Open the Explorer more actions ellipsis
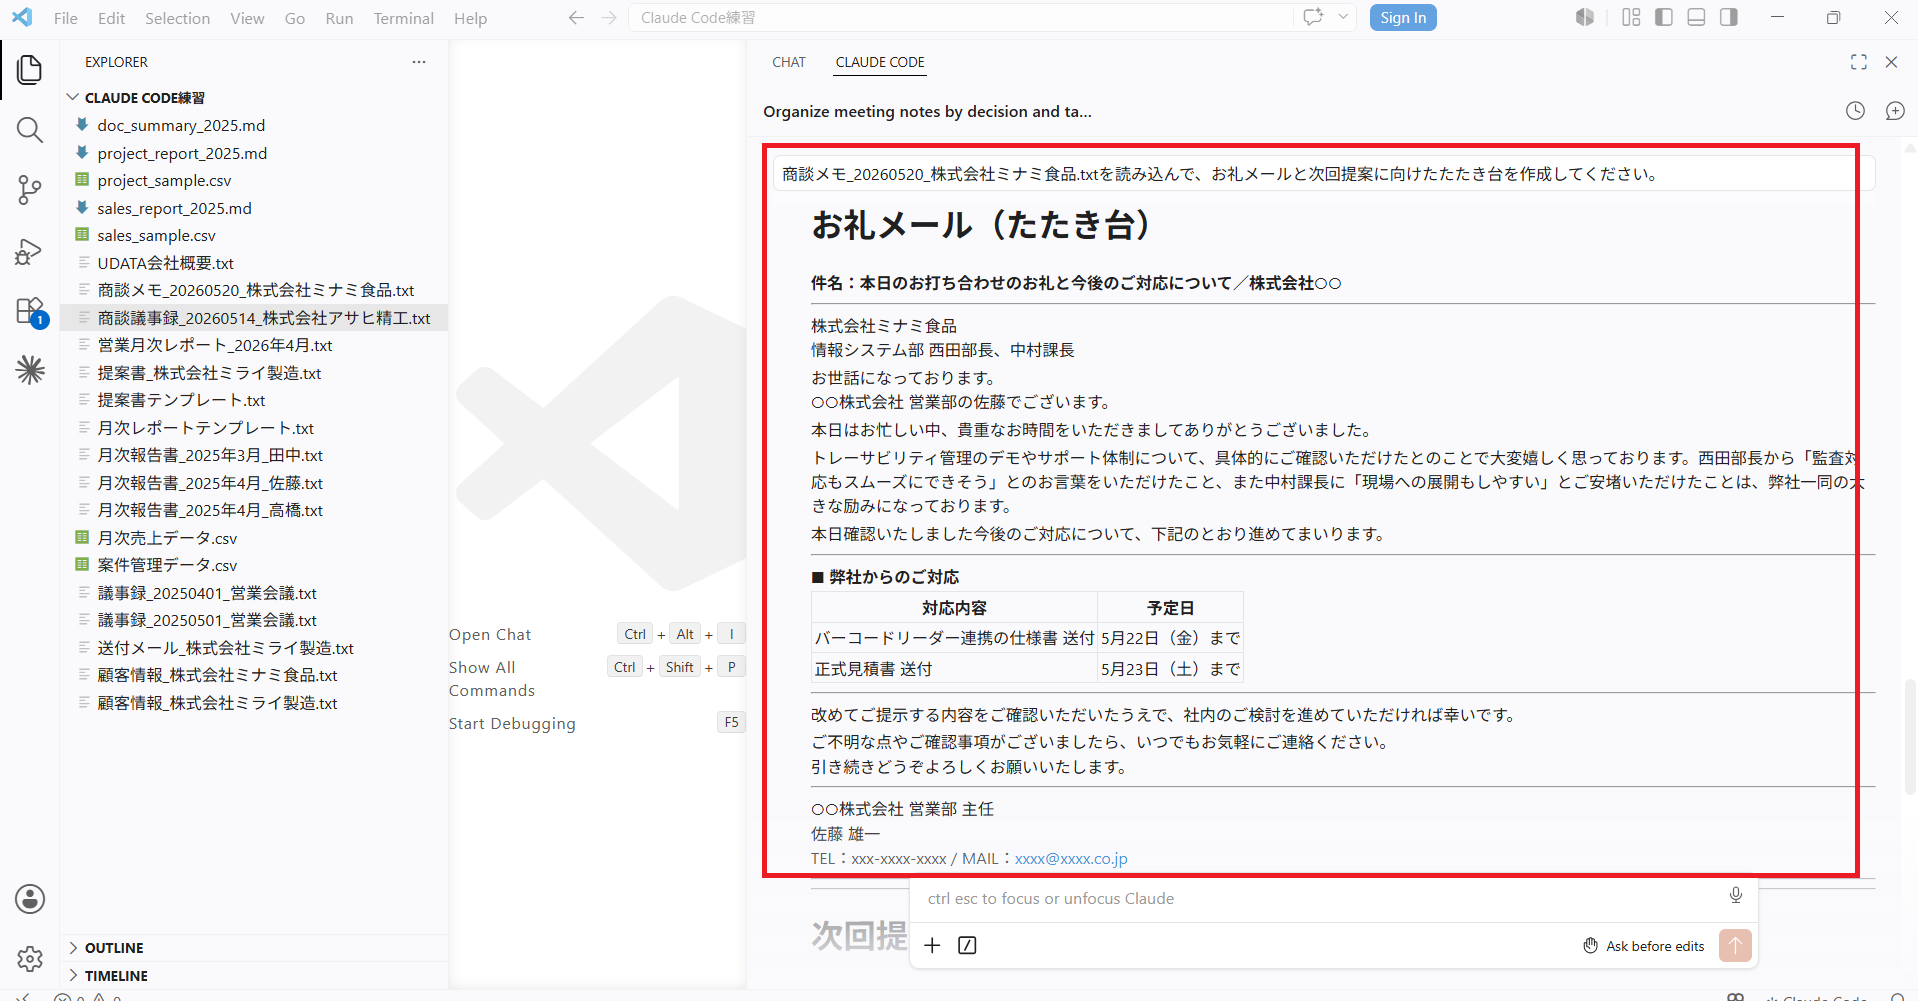The width and height of the screenshot is (1918, 1001). pos(419,62)
